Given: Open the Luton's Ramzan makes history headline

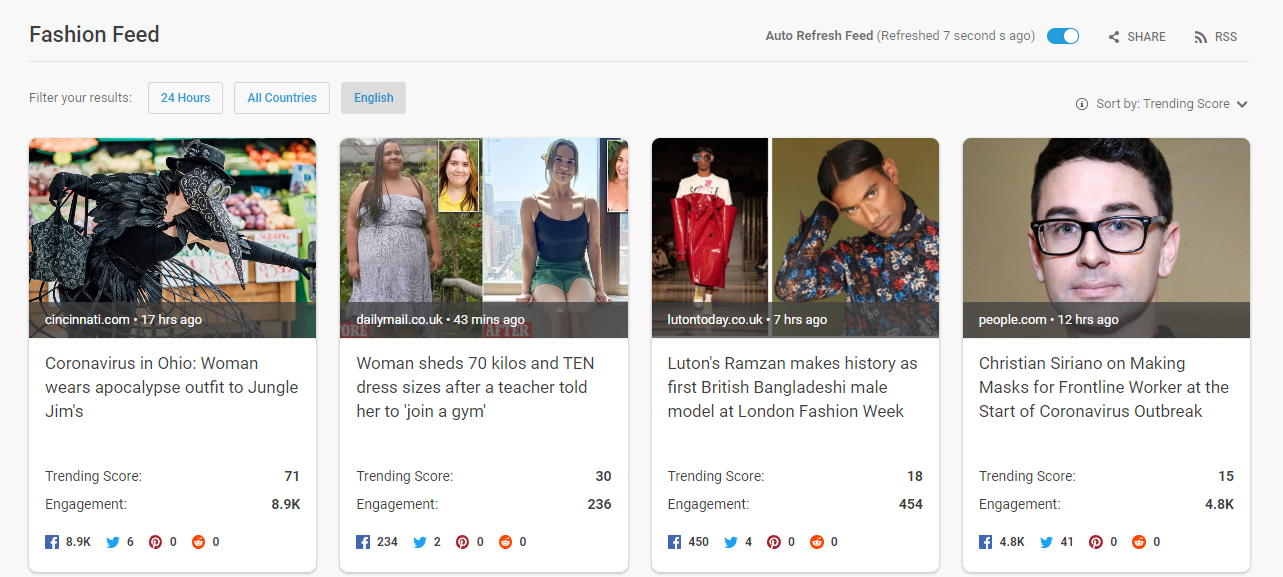Looking at the screenshot, I should (x=792, y=387).
